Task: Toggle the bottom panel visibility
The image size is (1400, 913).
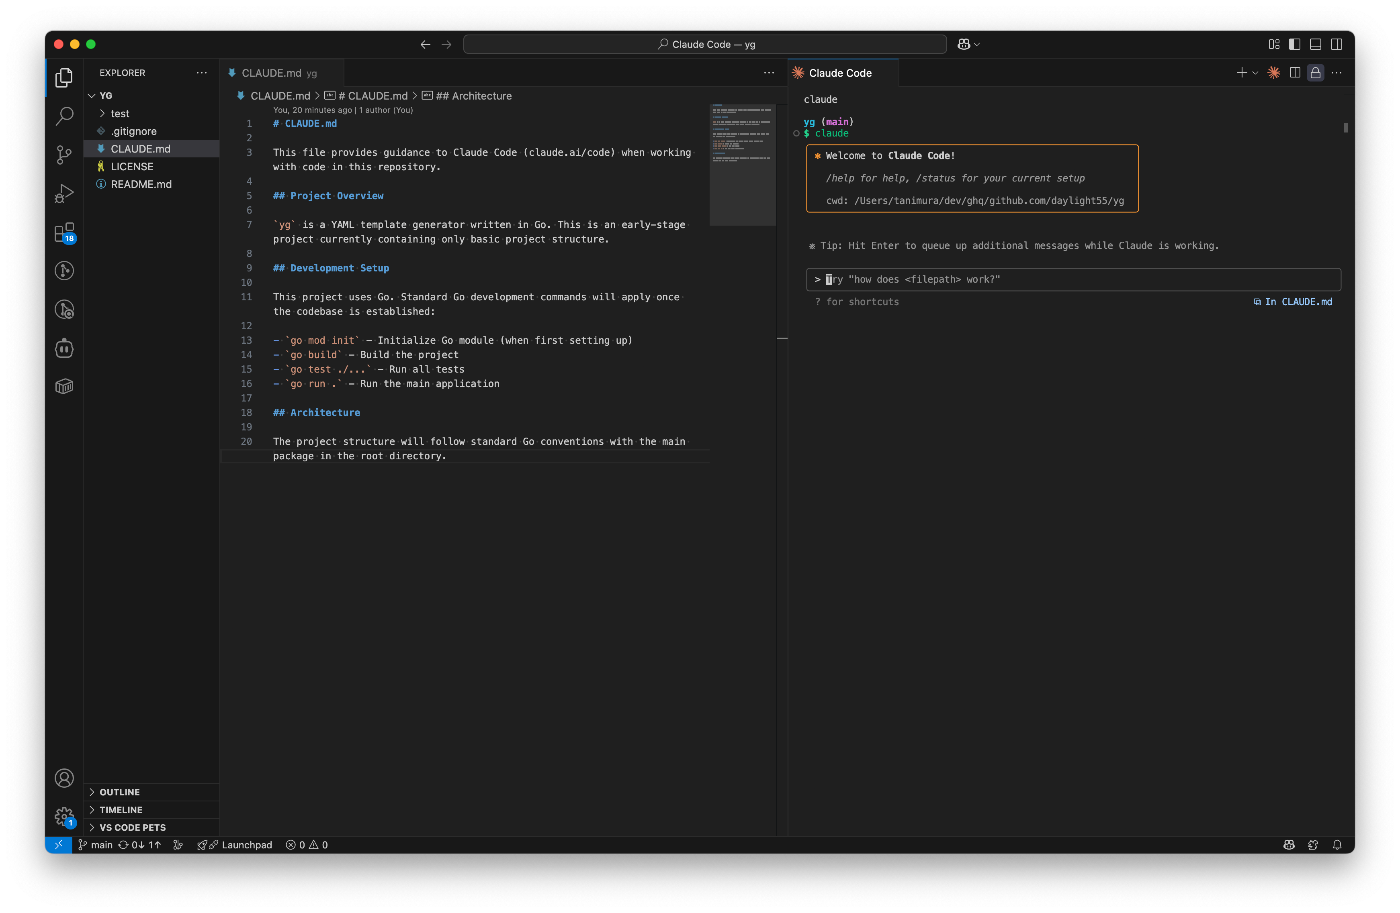Action: [x=1316, y=44]
